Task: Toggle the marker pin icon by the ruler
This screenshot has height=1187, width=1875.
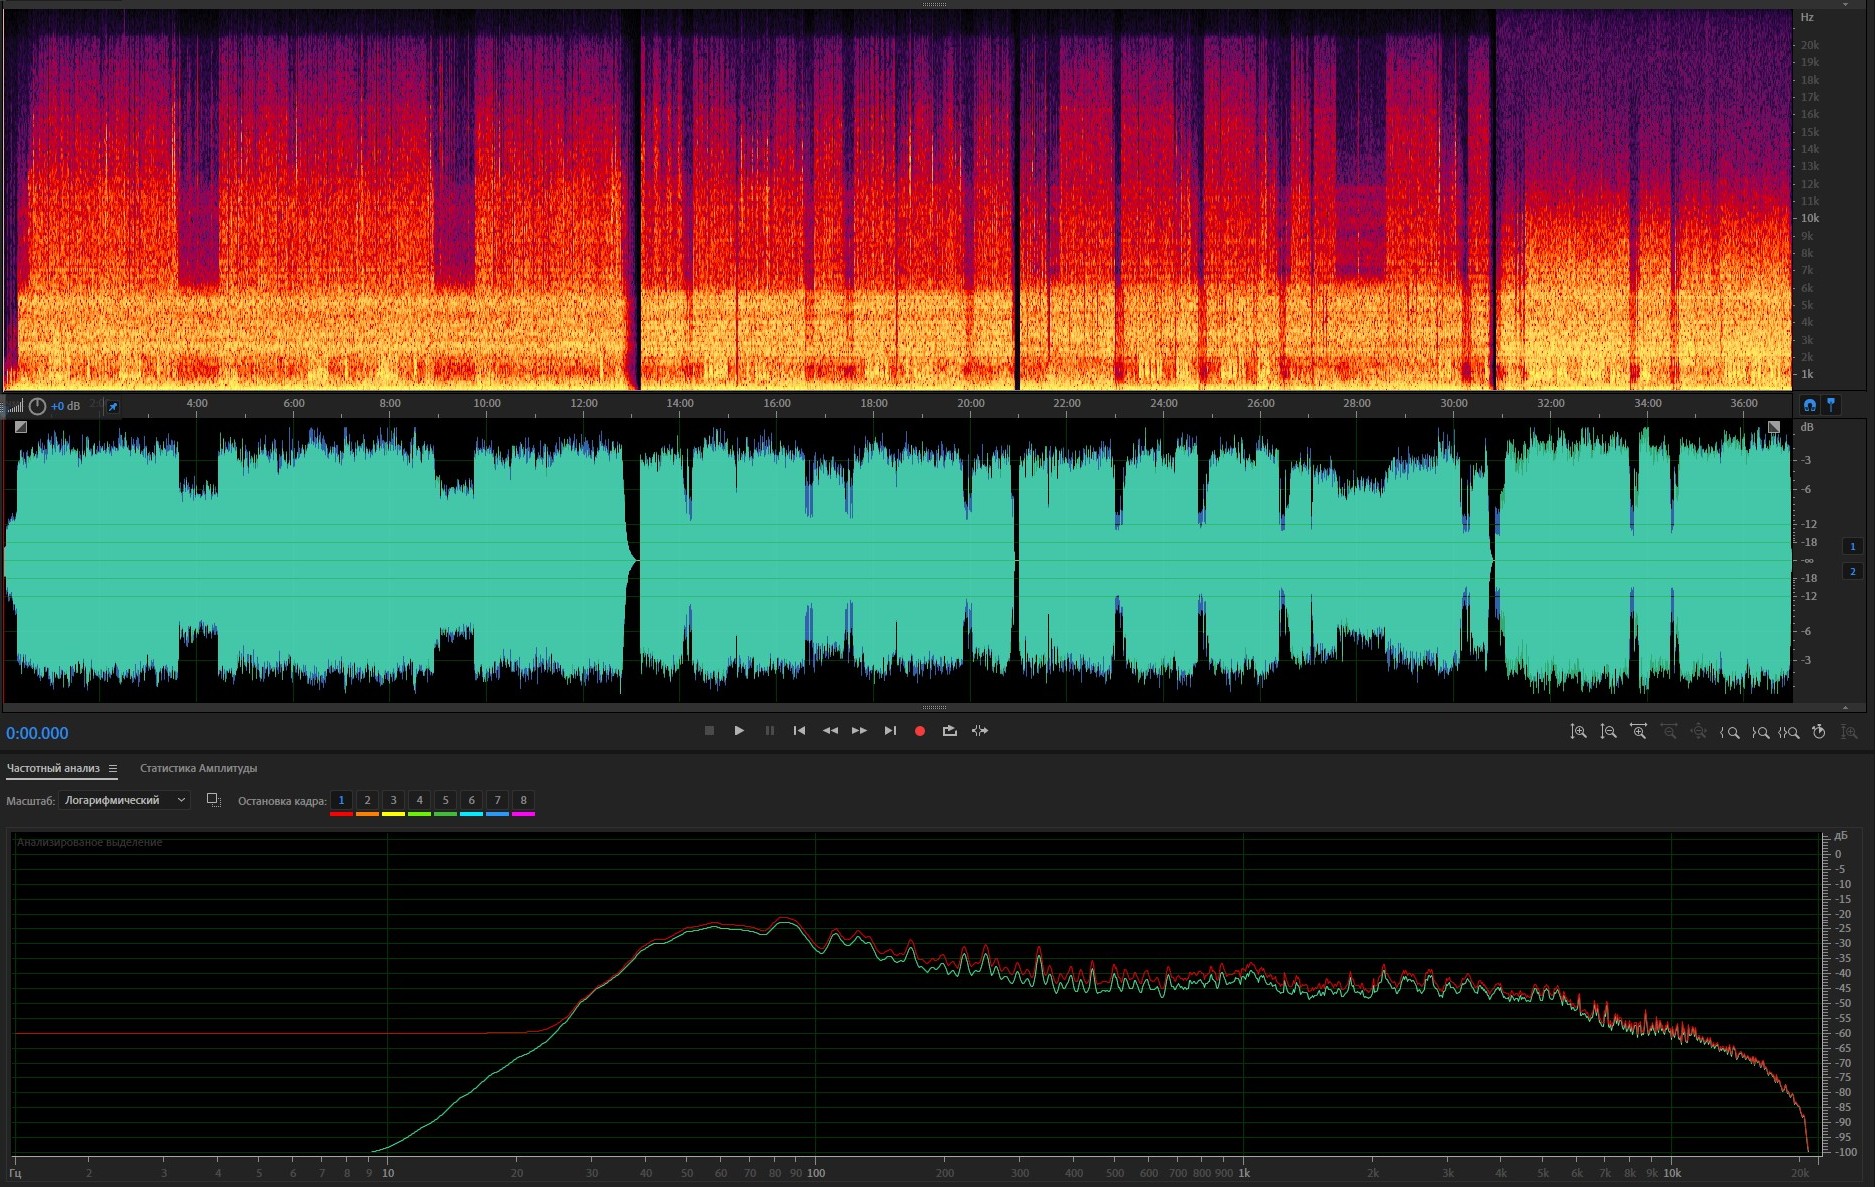Action: pyautogui.click(x=1831, y=405)
